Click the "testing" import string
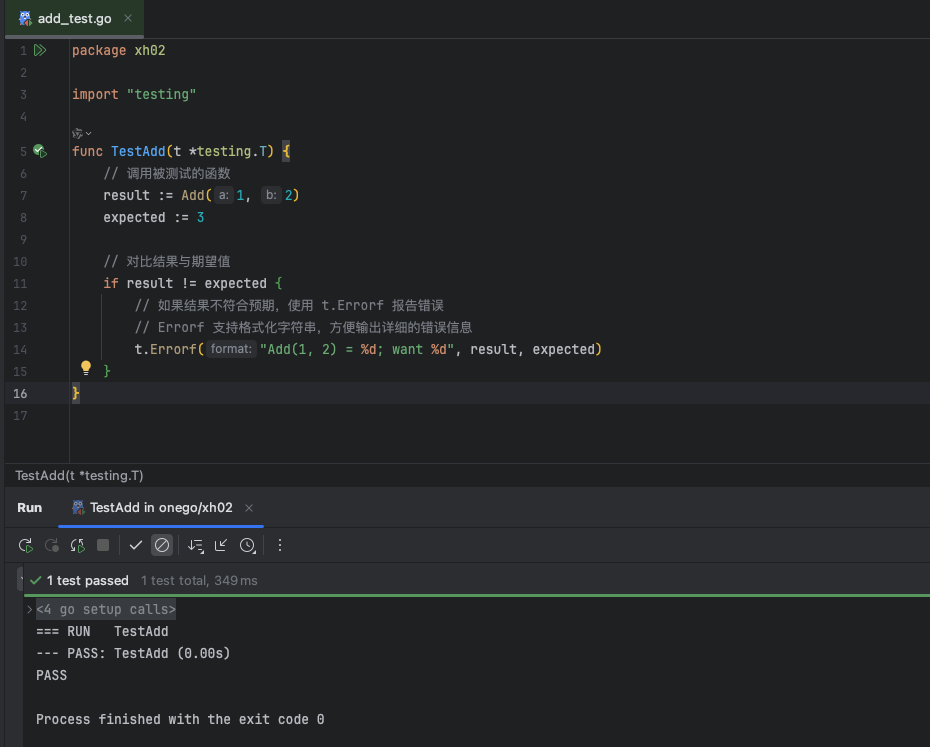Screen dimensions: 930x747 [x=161, y=94]
